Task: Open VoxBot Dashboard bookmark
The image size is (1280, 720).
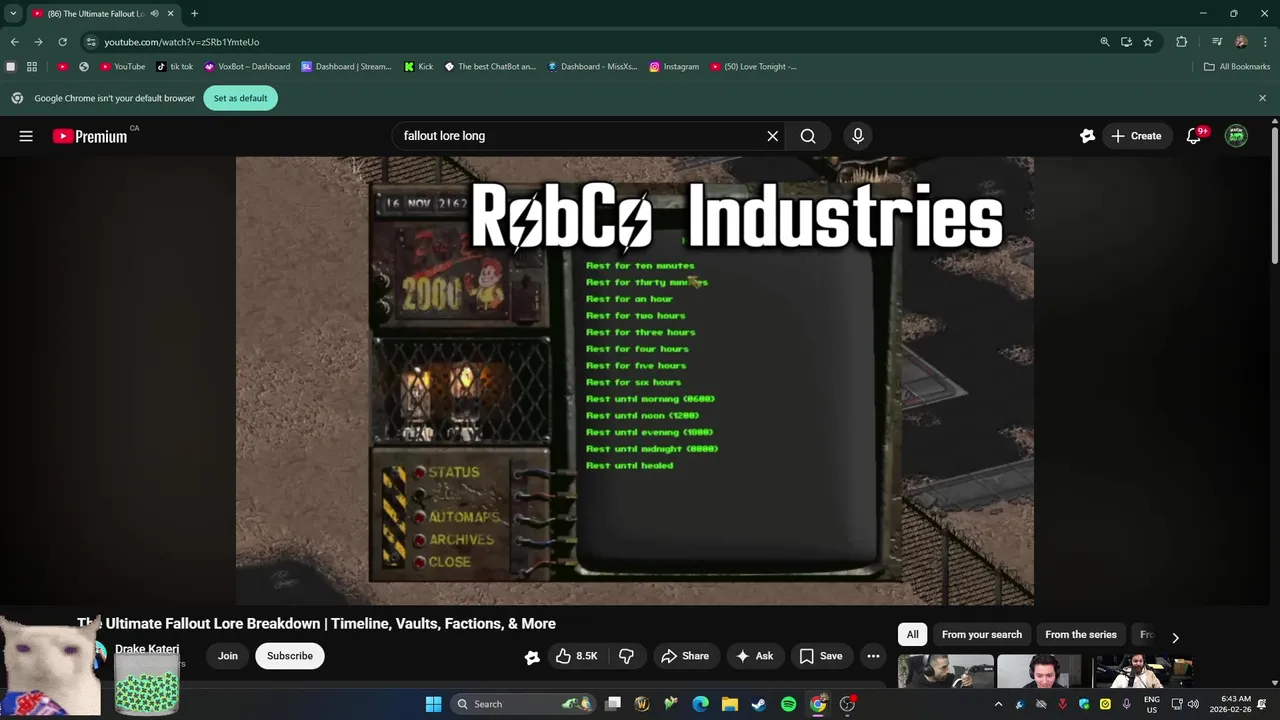Action: 247,67
